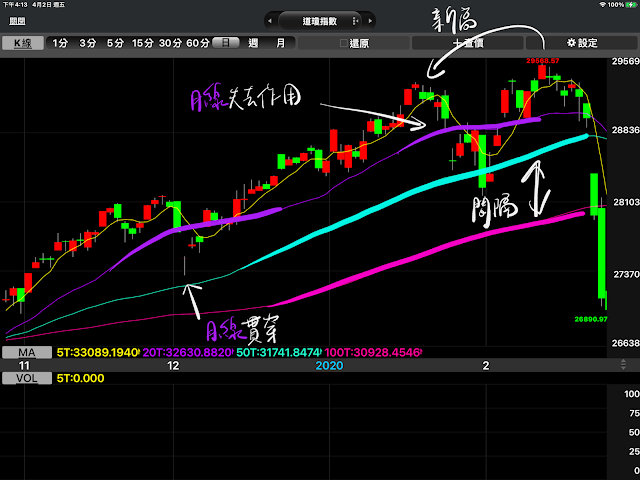Click the 28836 price axis label
This screenshot has height=480, width=640.
[x=625, y=130]
